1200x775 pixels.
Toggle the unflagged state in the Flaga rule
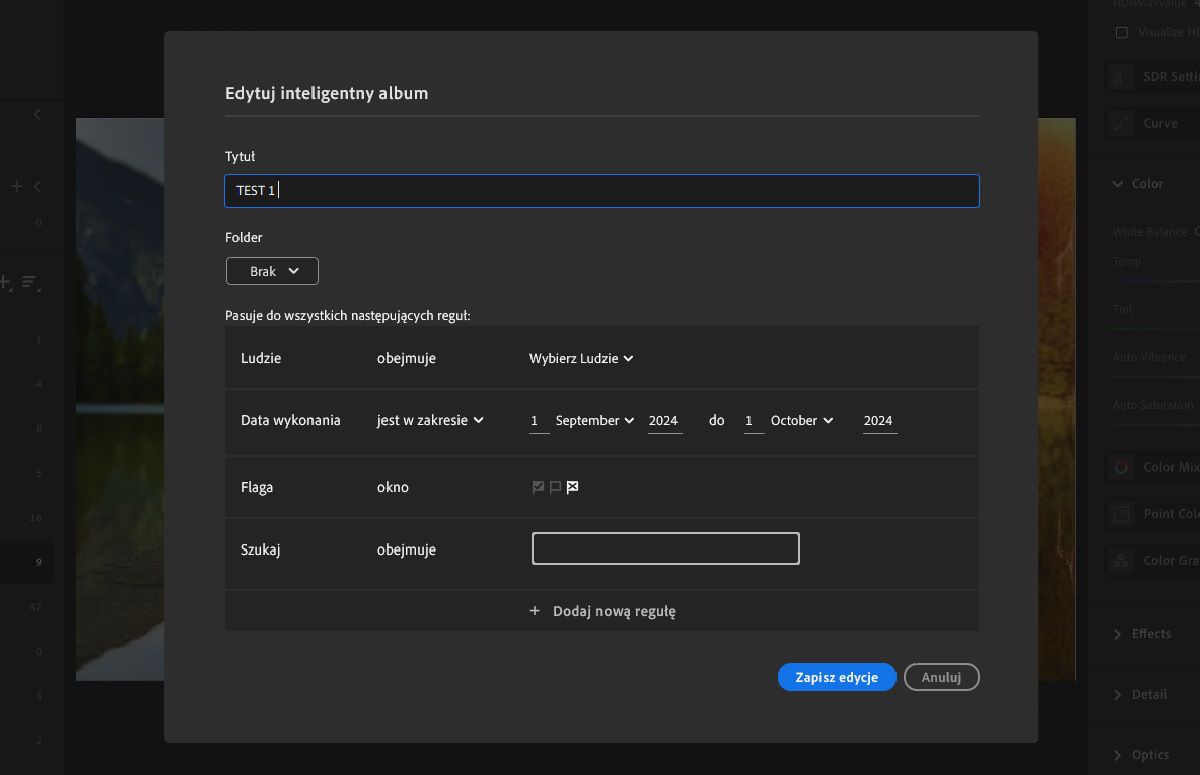click(555, 487)
